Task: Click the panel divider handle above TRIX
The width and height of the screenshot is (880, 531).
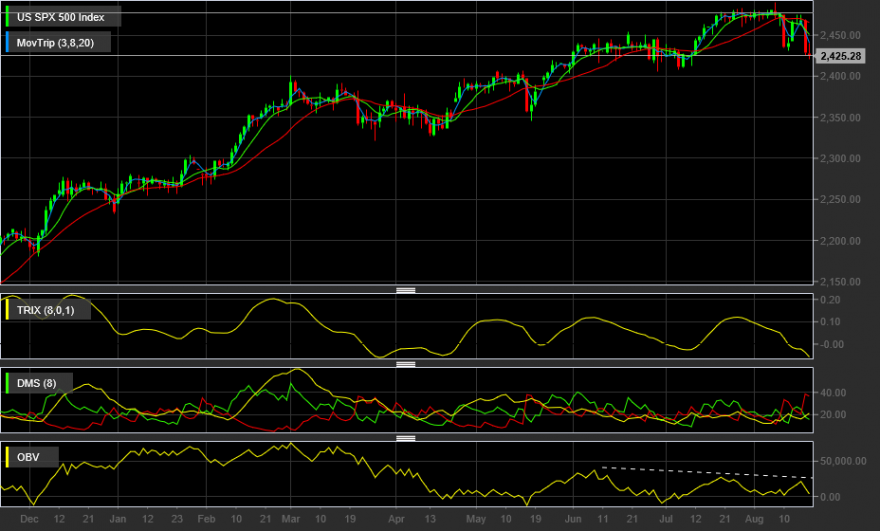Action: [406, 290]
